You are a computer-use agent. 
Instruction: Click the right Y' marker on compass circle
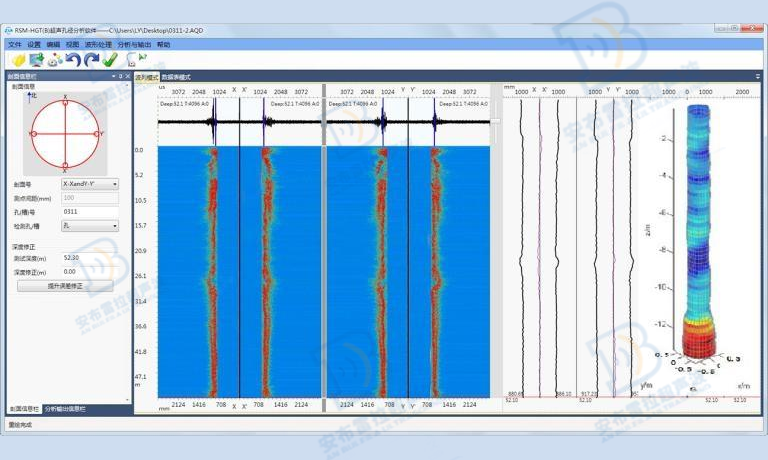click(x=97, y=134)
